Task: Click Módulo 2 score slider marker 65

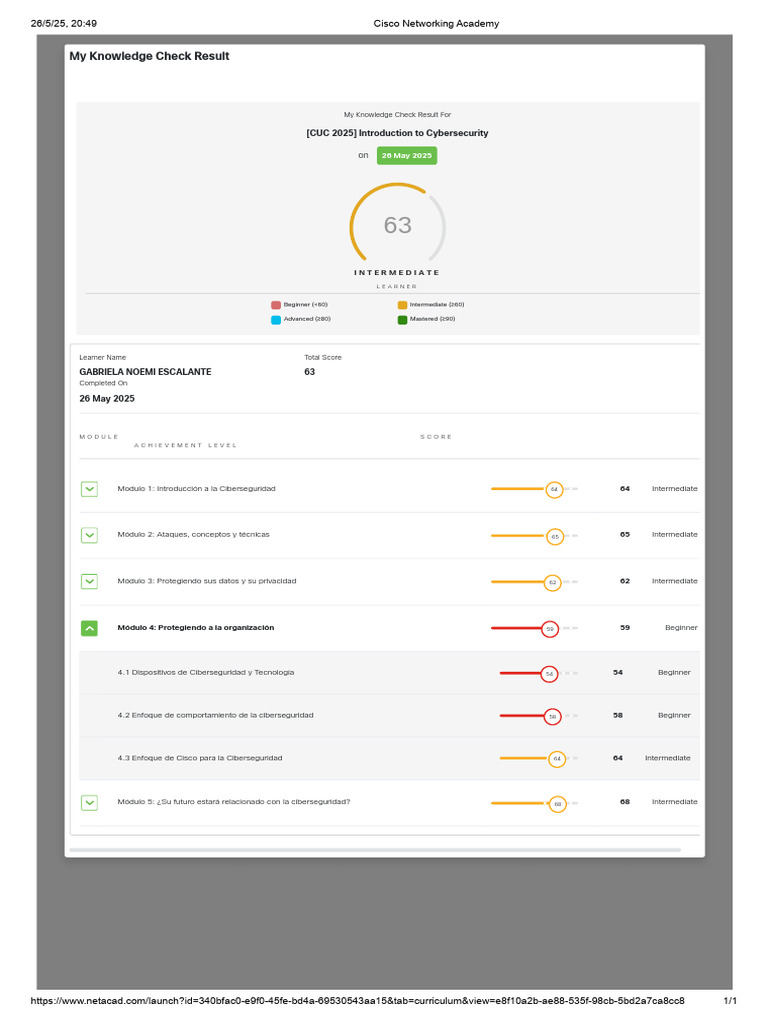Action: click(554, 537)
